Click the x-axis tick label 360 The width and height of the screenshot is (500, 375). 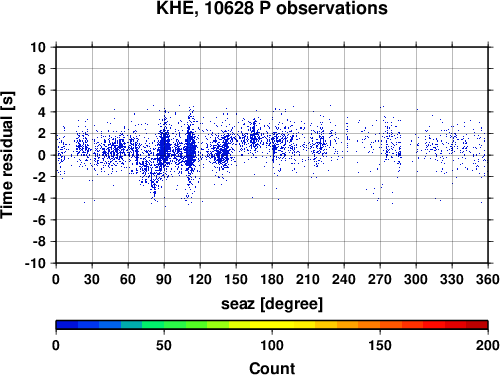pos(488,279)
